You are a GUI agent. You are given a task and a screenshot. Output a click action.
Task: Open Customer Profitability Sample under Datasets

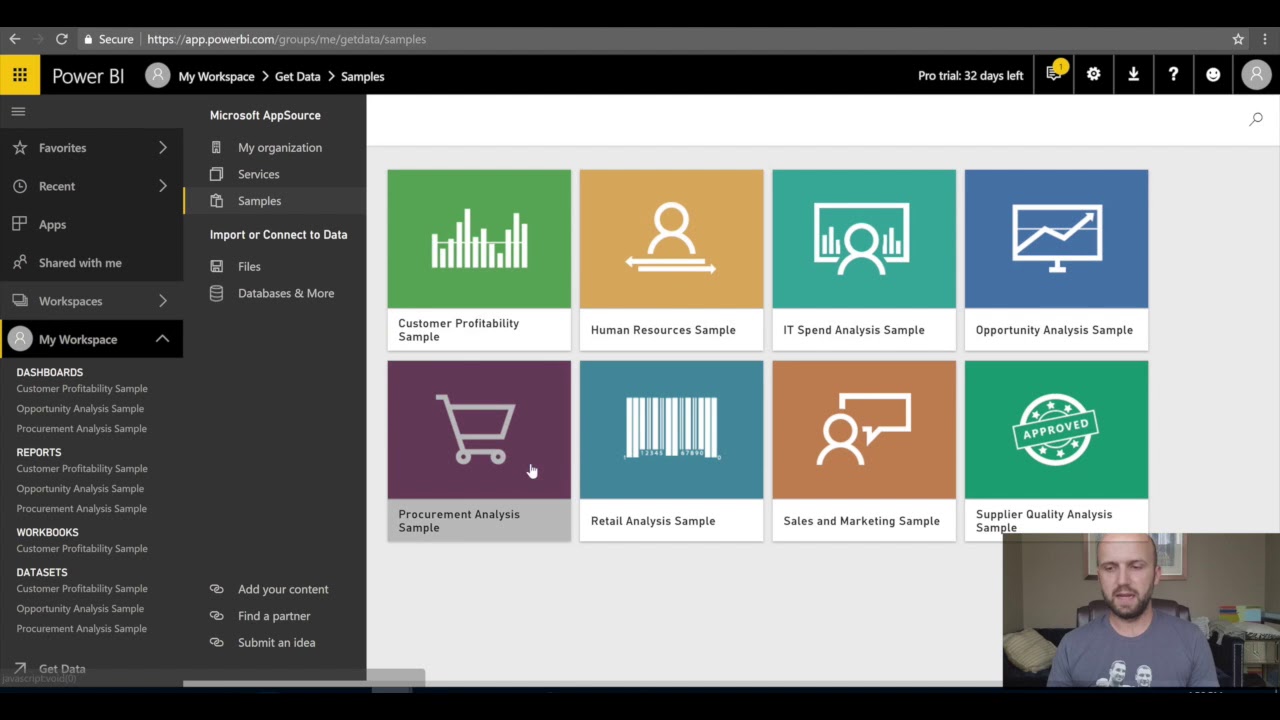(82, 588)
